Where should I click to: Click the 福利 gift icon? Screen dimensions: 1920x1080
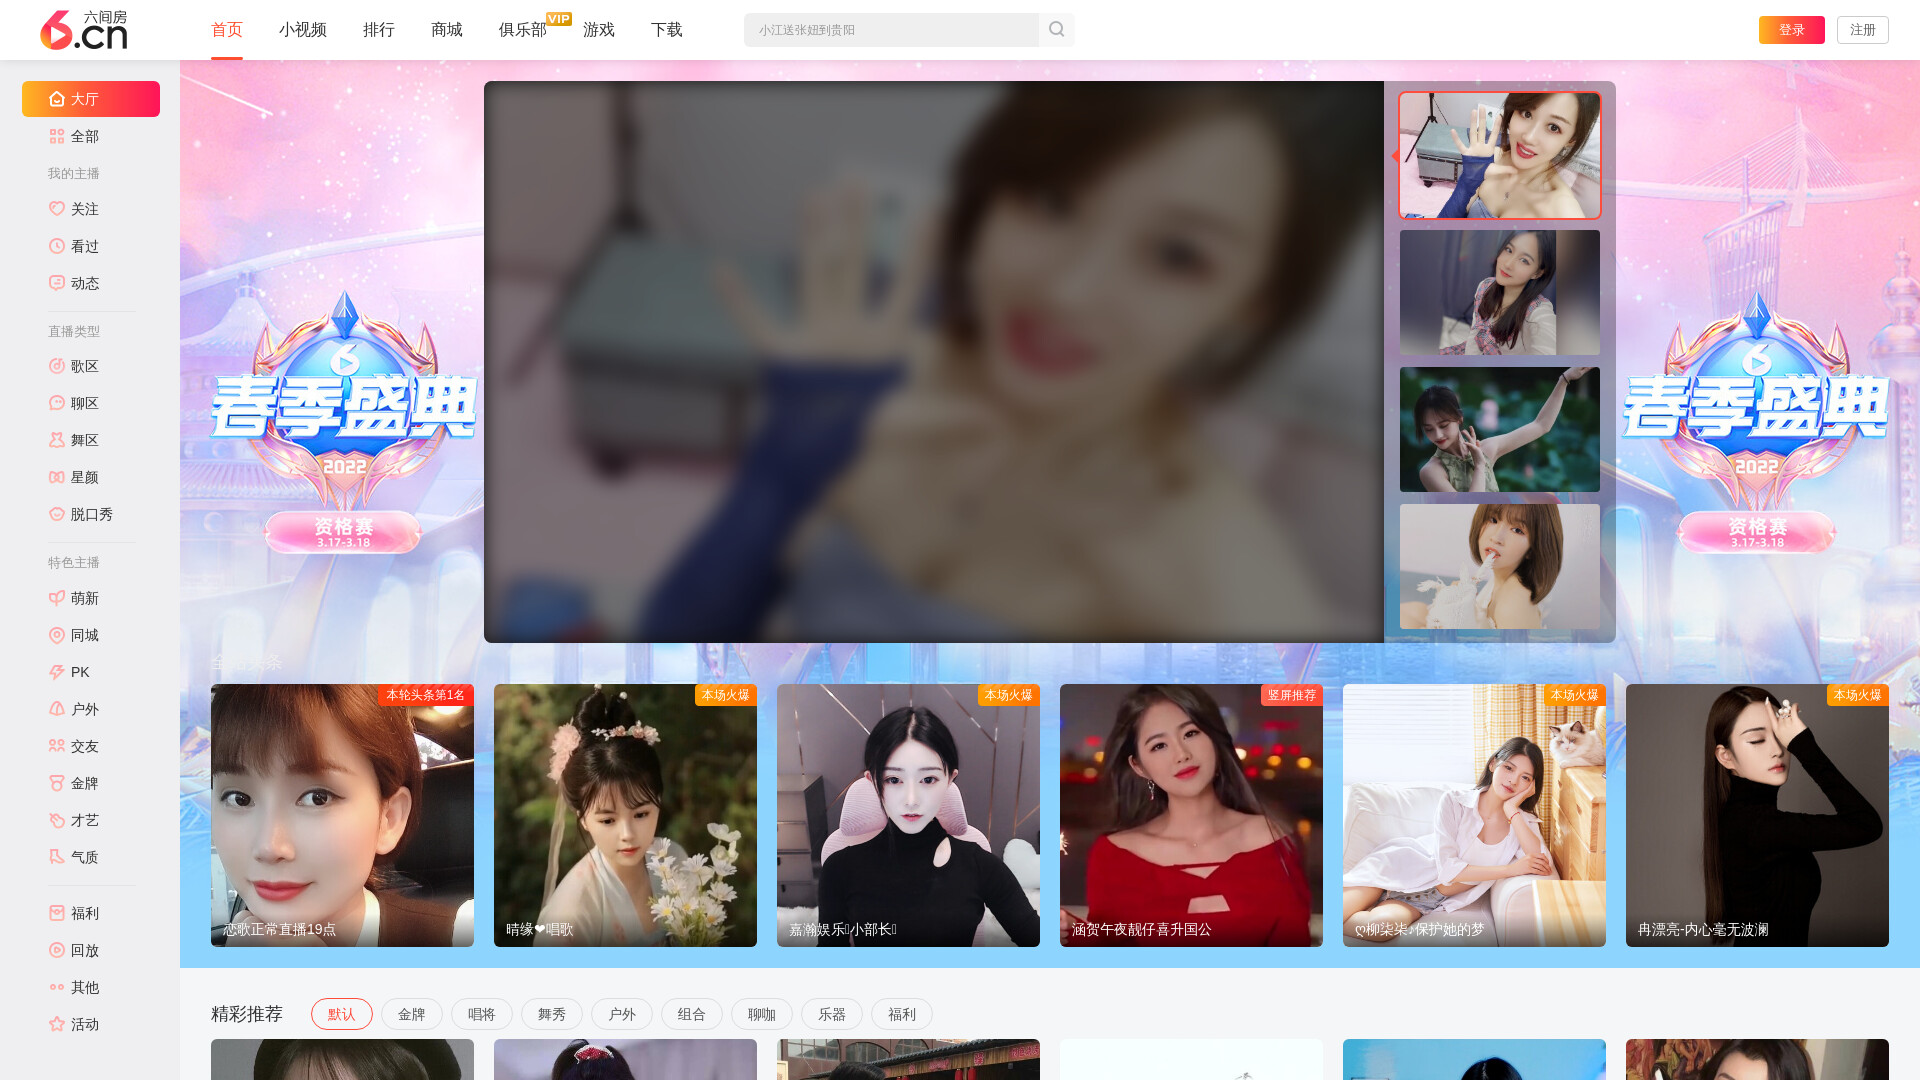click(x=57, y=913)
